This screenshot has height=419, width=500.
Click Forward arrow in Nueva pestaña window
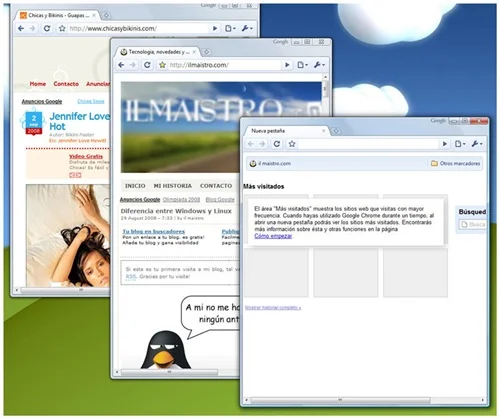[262, 144]
